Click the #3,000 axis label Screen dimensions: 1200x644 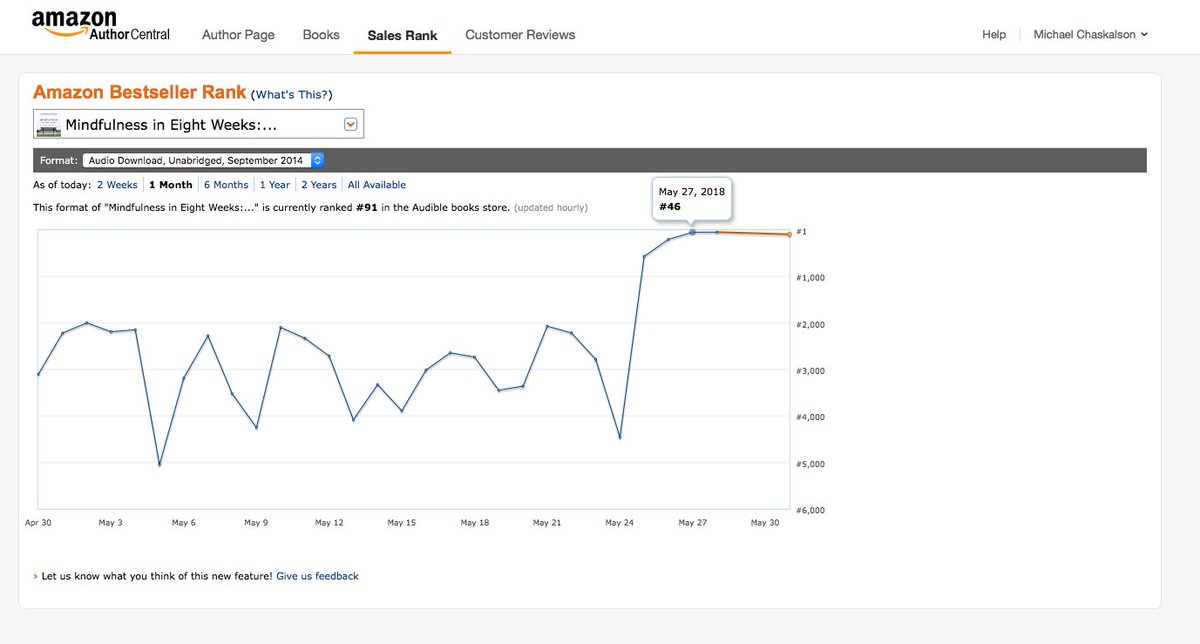pyautogui.click(x=810, y=371)
